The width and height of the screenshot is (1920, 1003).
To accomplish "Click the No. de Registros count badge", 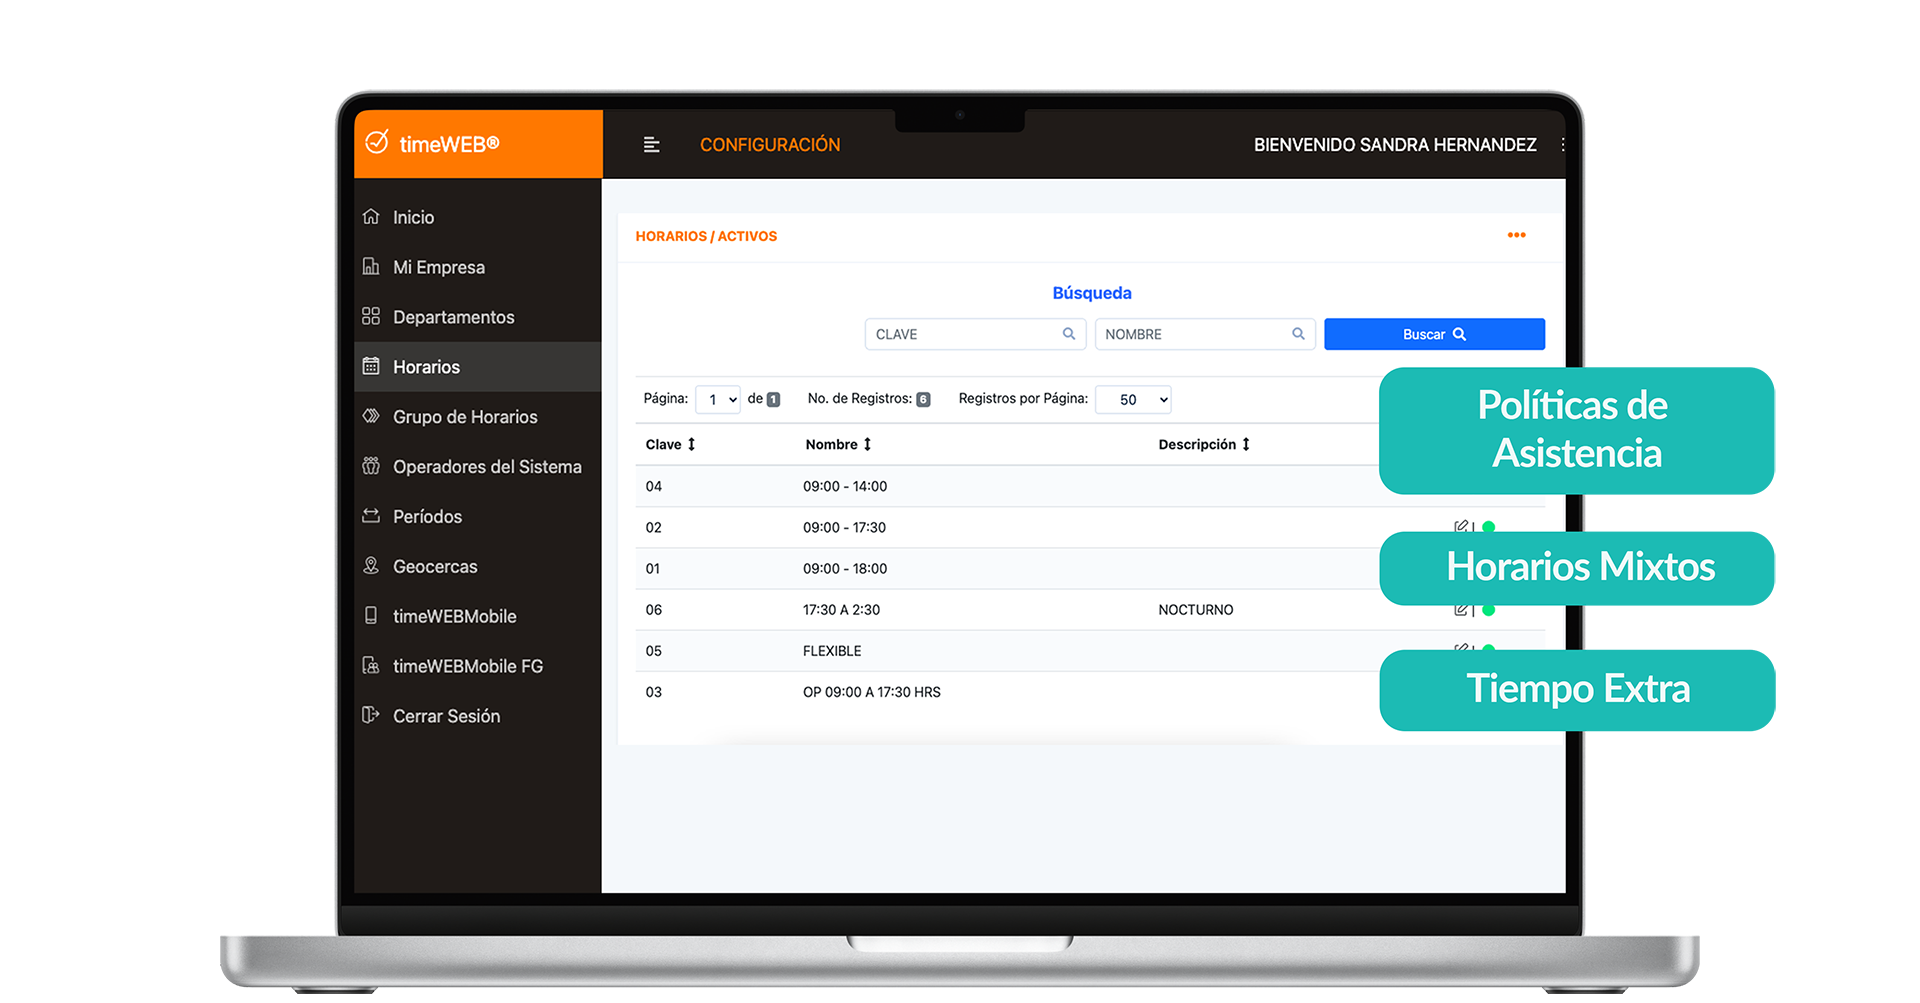I will [x=923, y=399].
